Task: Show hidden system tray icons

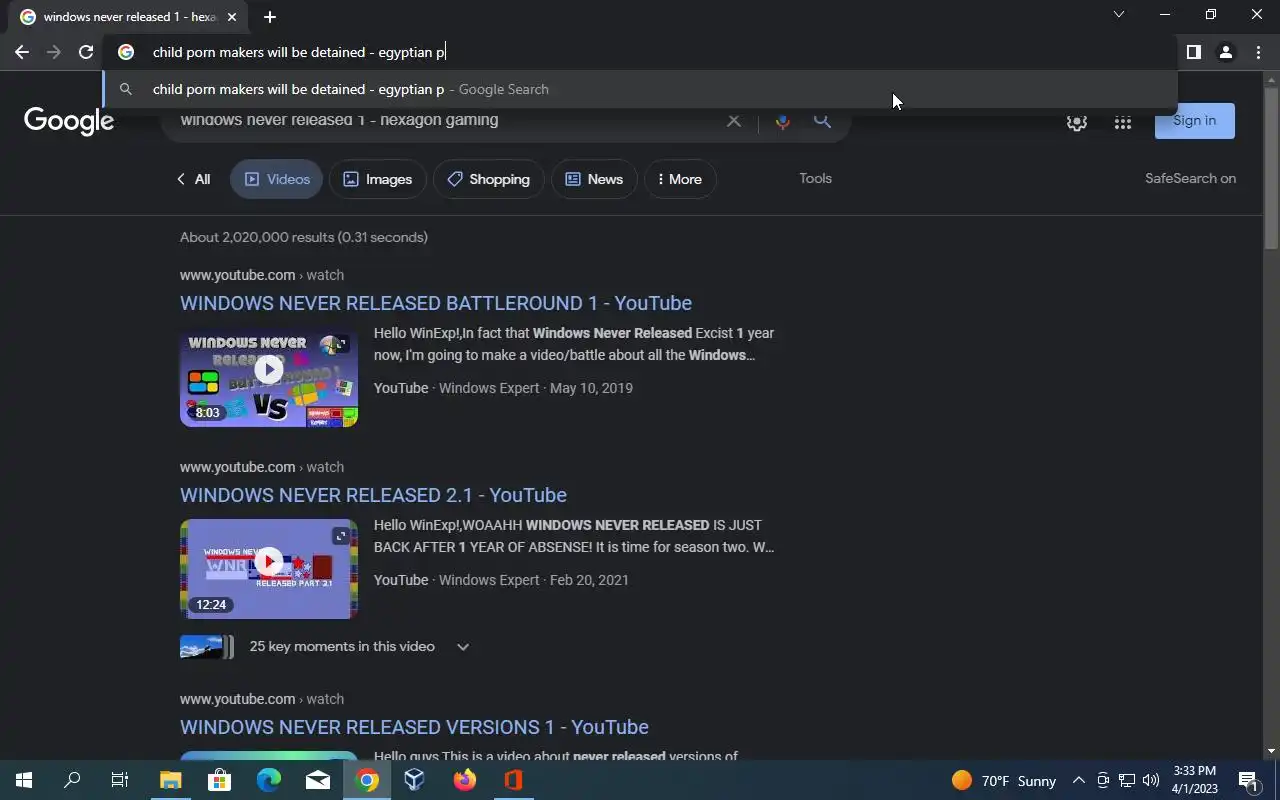Action: [x=1078, y=780]
